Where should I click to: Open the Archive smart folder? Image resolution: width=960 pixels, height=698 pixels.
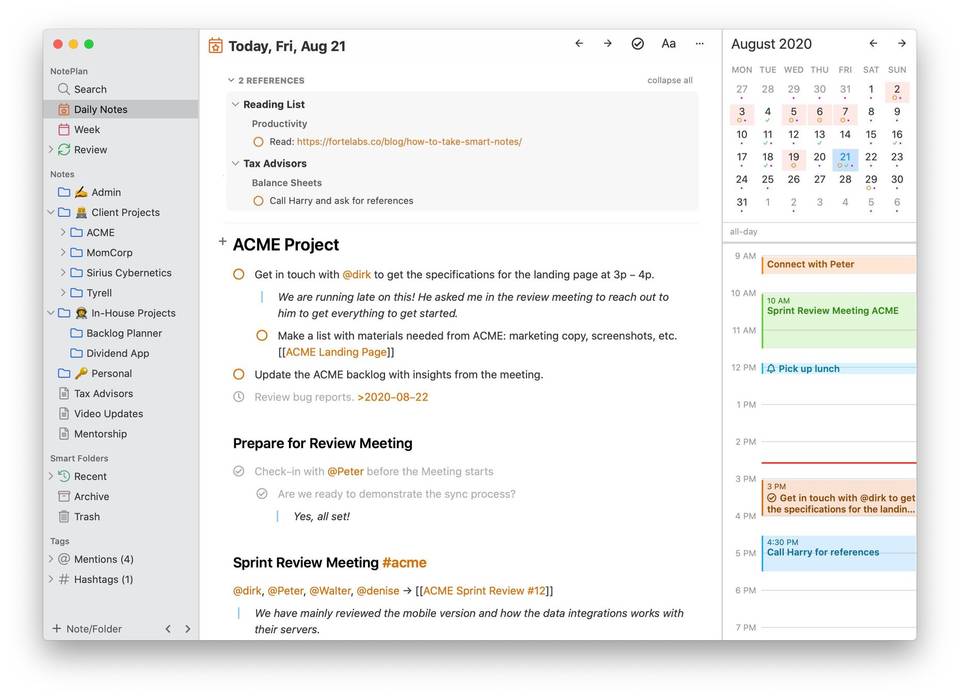pyautogui.click(x=91, y=496)
